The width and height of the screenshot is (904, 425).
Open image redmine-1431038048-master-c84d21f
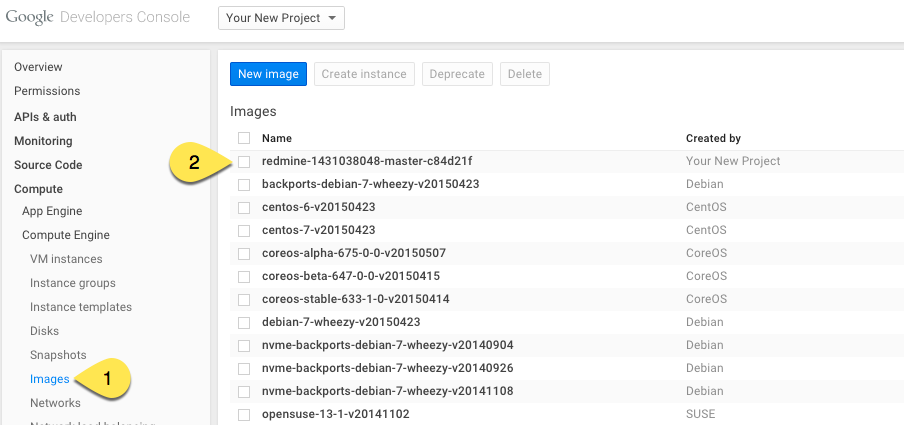[367, 161]
